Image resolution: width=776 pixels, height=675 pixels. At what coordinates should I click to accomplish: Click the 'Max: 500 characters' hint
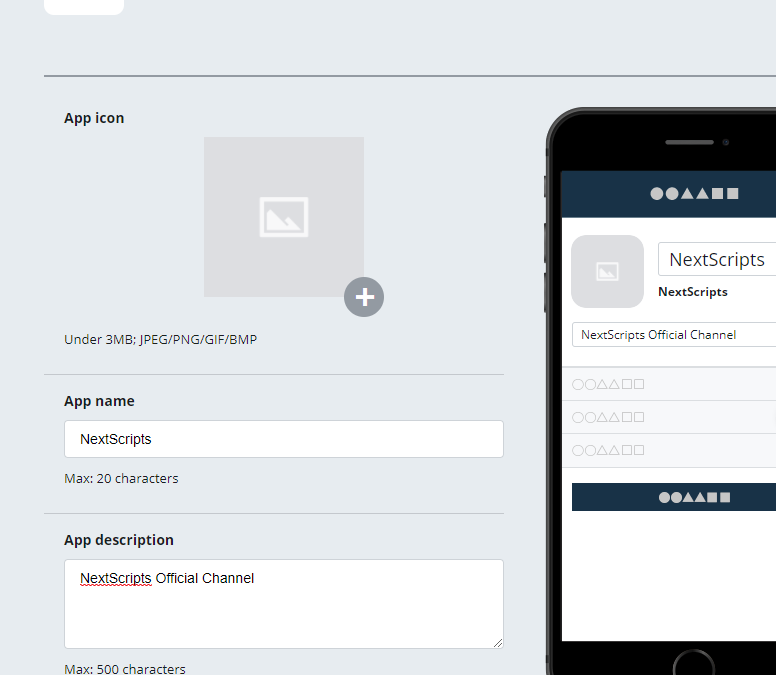125,669
